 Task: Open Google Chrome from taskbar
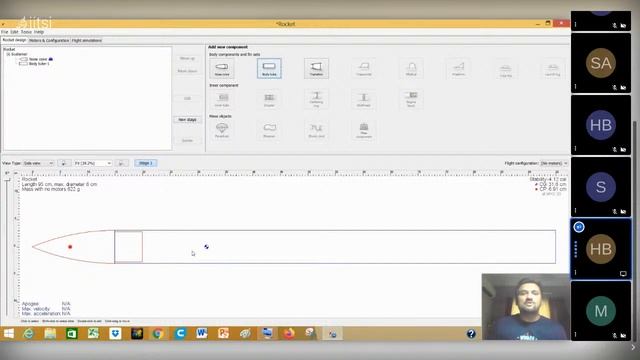pos(158,333)
